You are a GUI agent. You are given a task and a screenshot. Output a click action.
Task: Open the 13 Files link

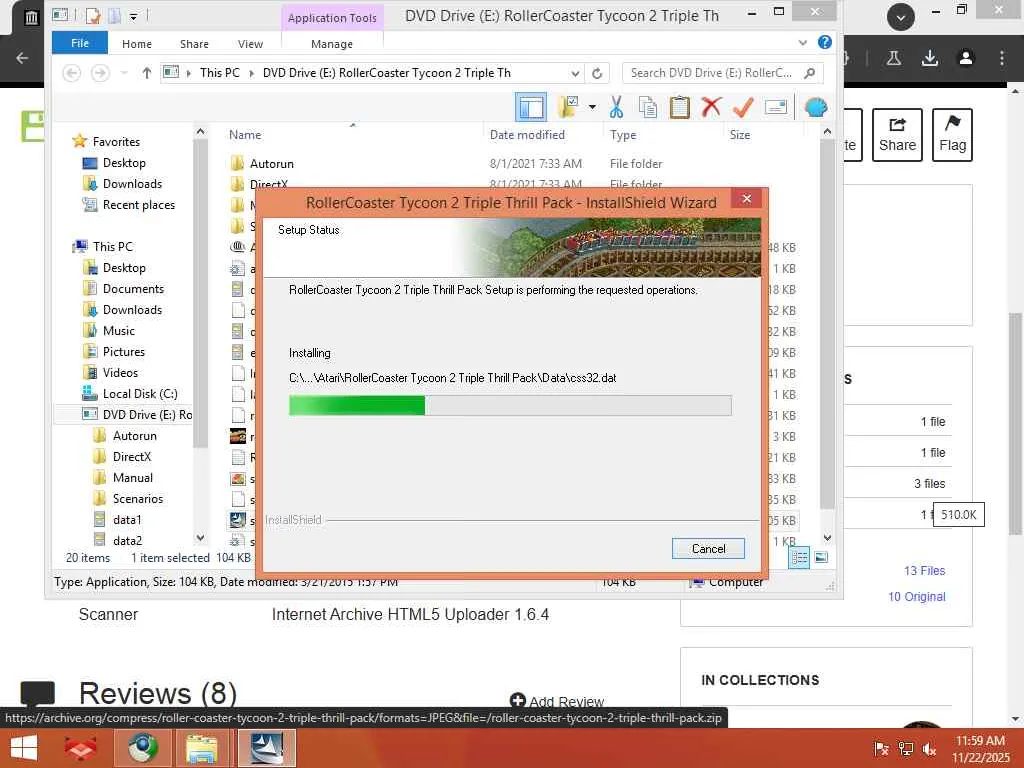[924, 571]
